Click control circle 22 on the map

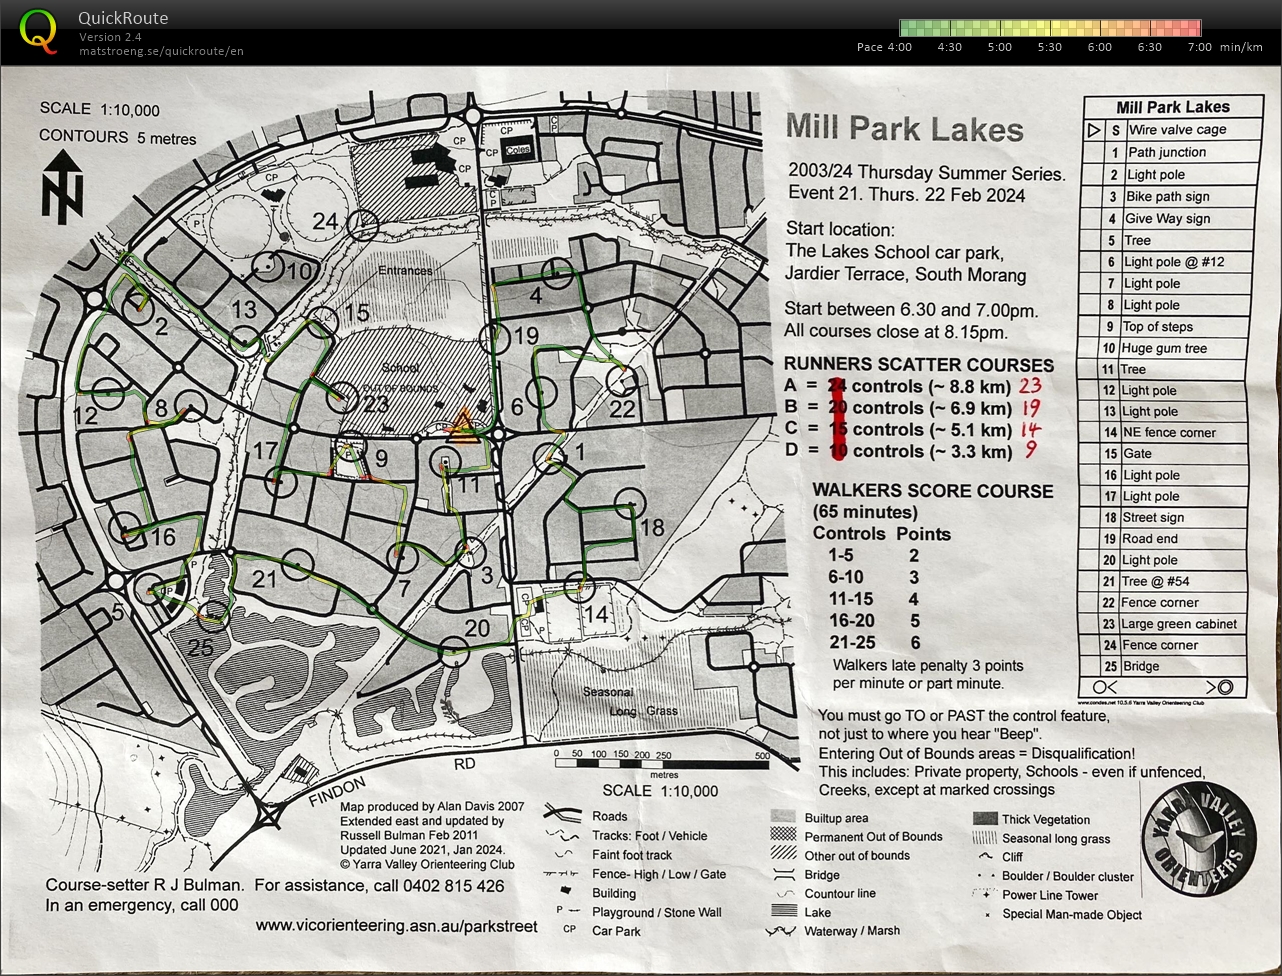[621, 382]
